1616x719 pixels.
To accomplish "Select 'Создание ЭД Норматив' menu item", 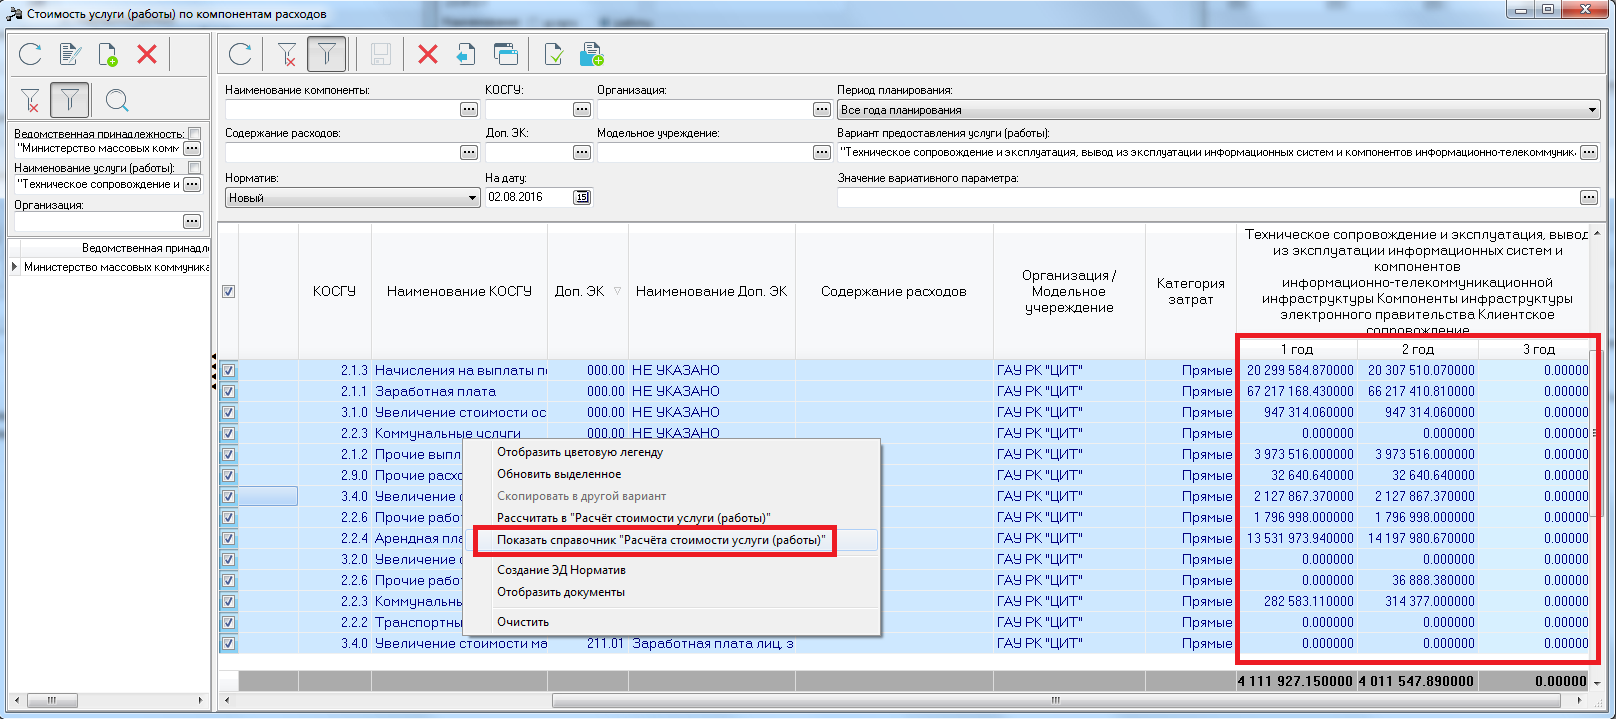I will [x=561, y=570].
